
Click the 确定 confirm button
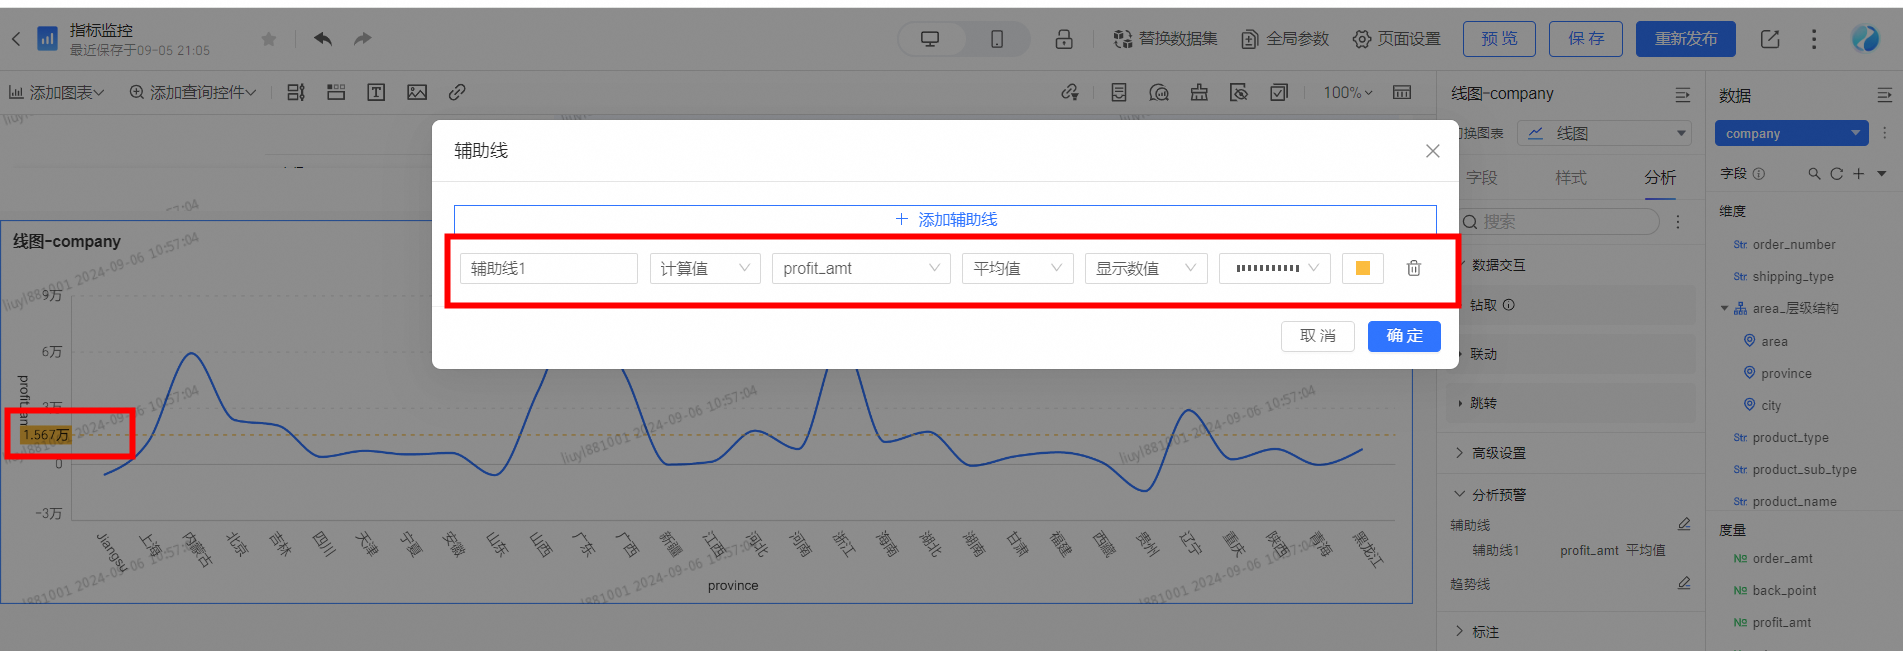[1403, 336]
